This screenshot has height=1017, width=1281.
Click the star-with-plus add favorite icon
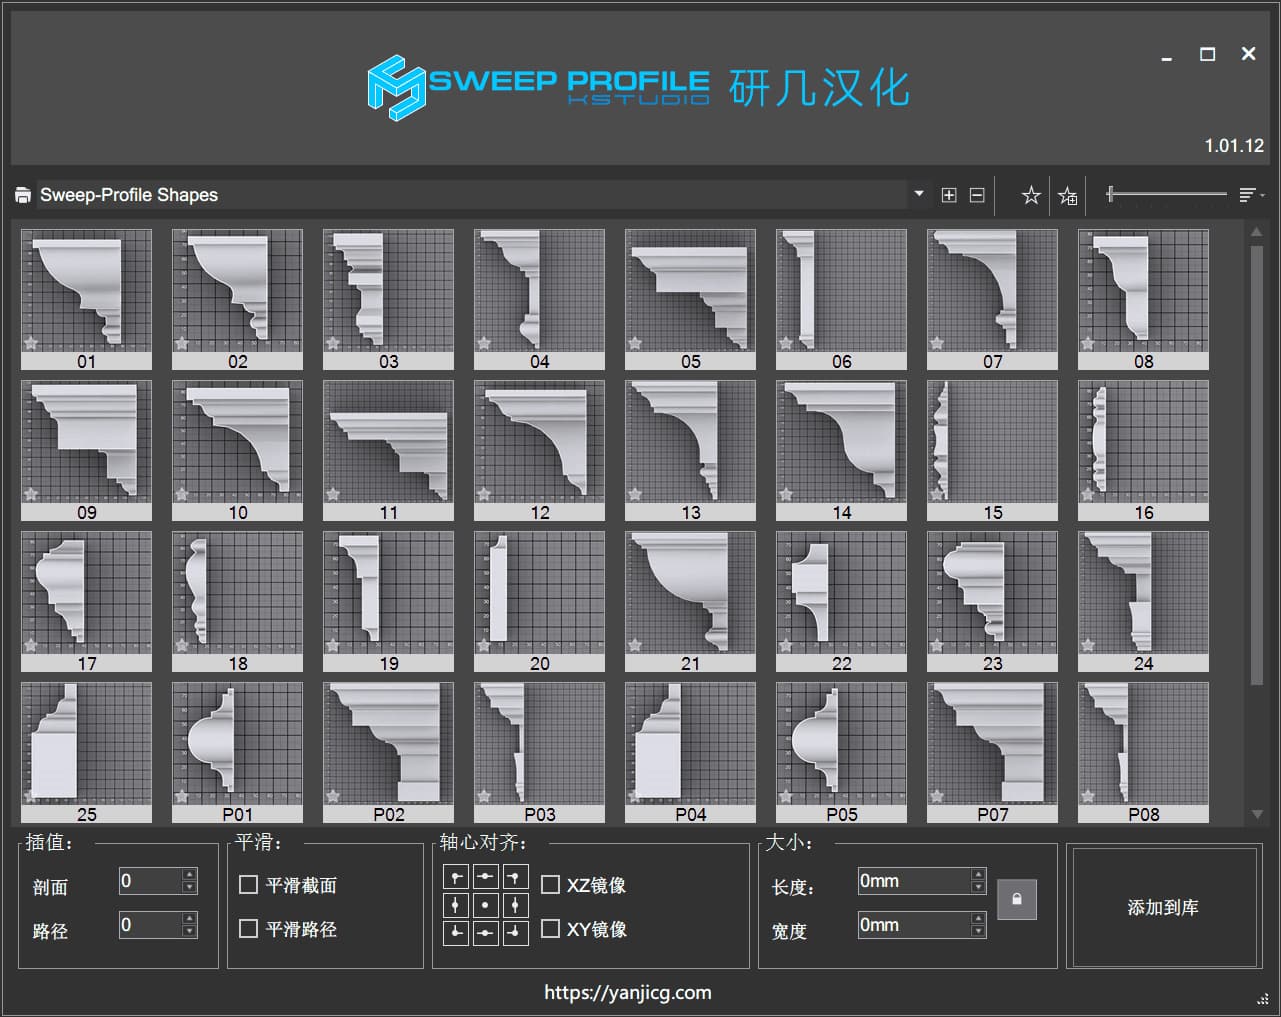pyautogui.click(x=1068, y=196)
